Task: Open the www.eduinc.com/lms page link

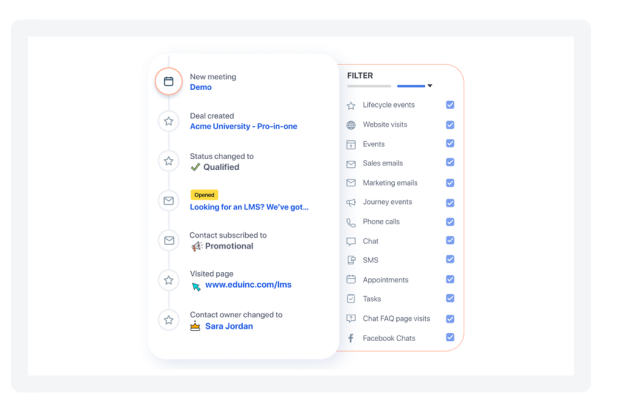Action: point(248,286)
